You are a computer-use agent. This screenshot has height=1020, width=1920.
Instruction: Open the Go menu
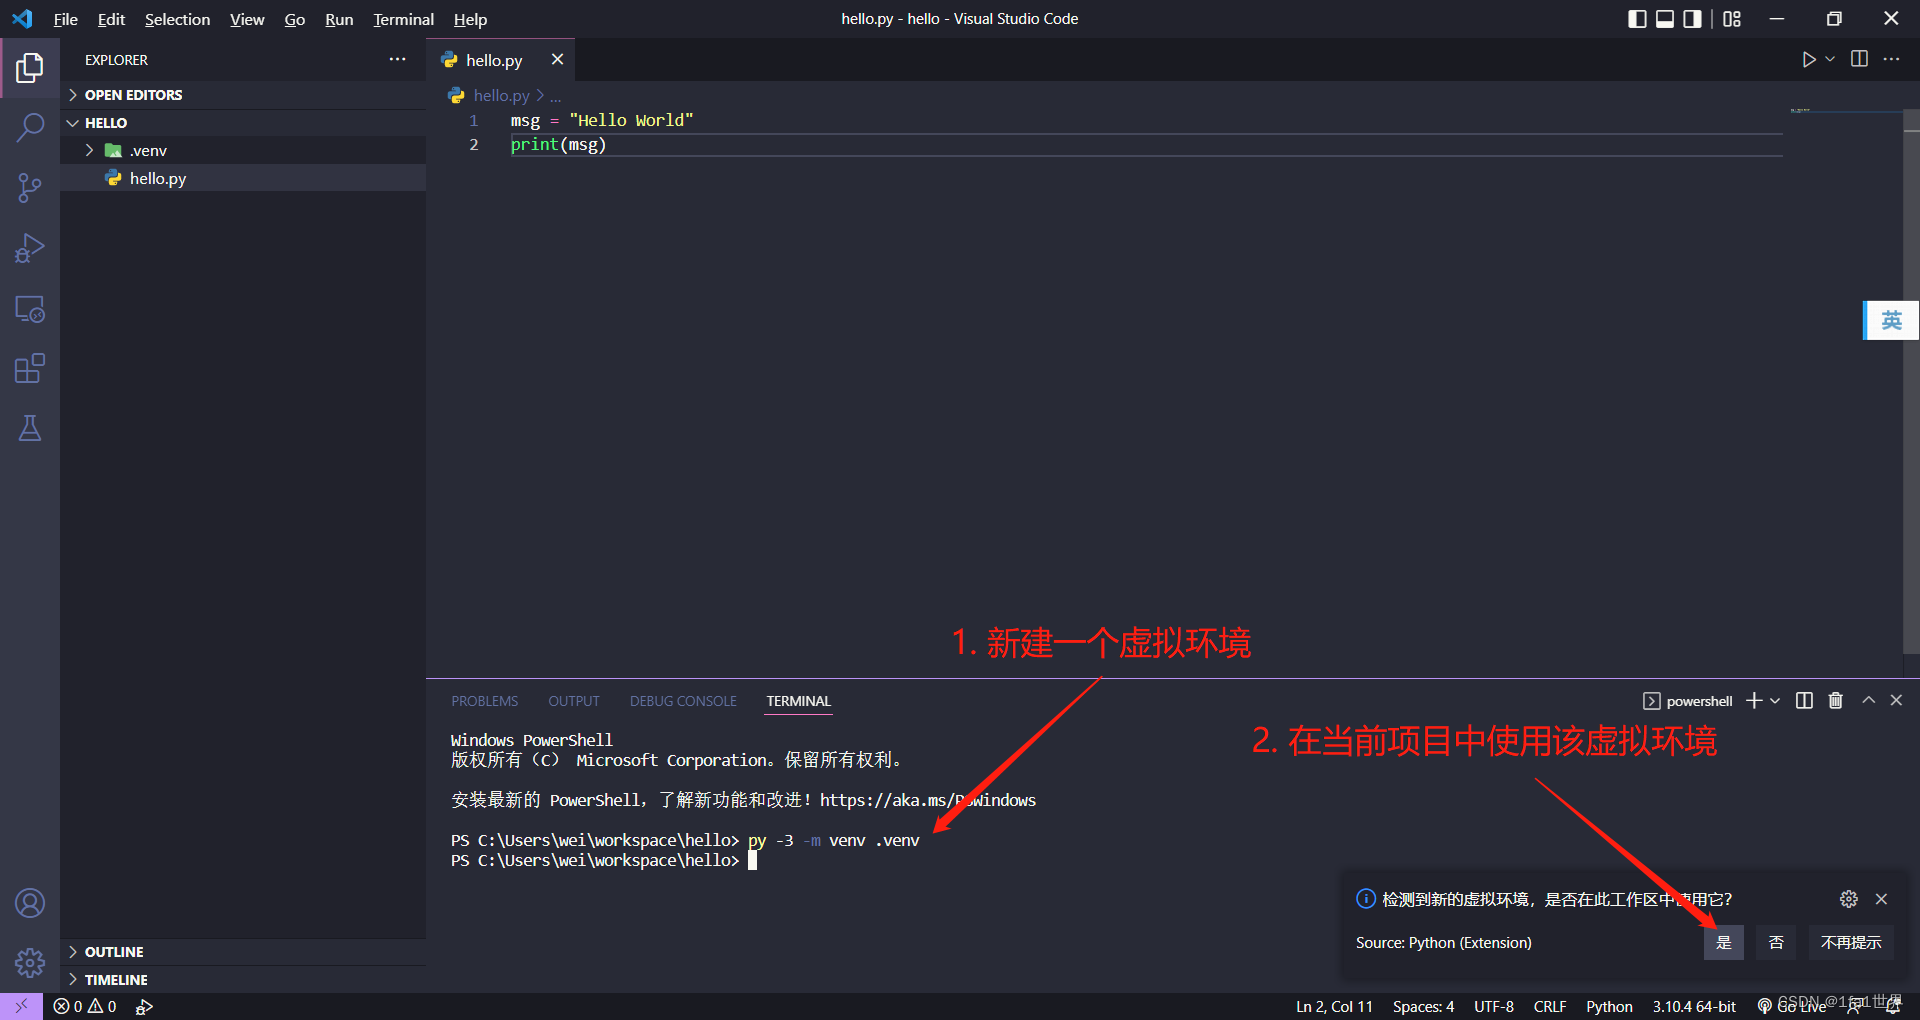pyautogui.click(x=295, y=19)
